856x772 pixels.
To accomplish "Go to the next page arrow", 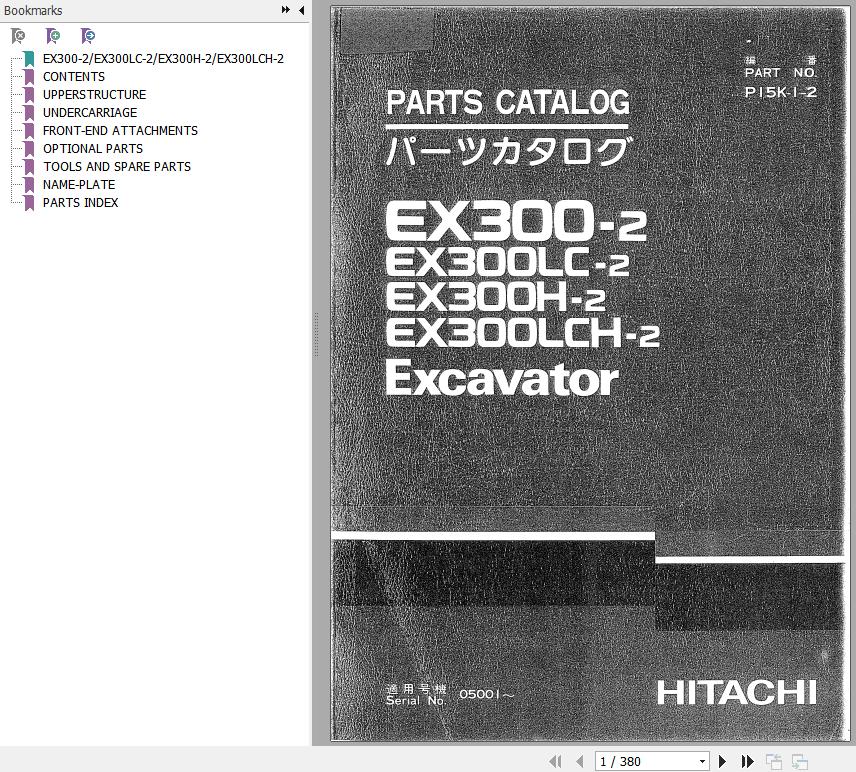I will click(722, 761).
